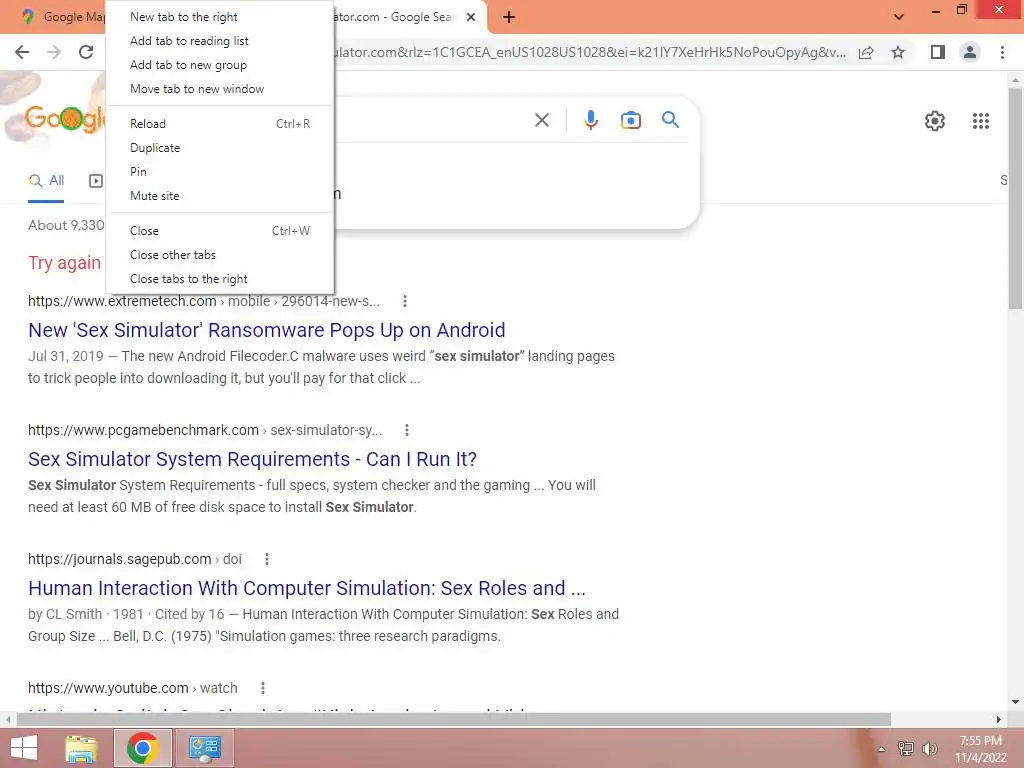1024x768 pixels.
Task: Open a new tab with plus button
Action: [509, 18]
